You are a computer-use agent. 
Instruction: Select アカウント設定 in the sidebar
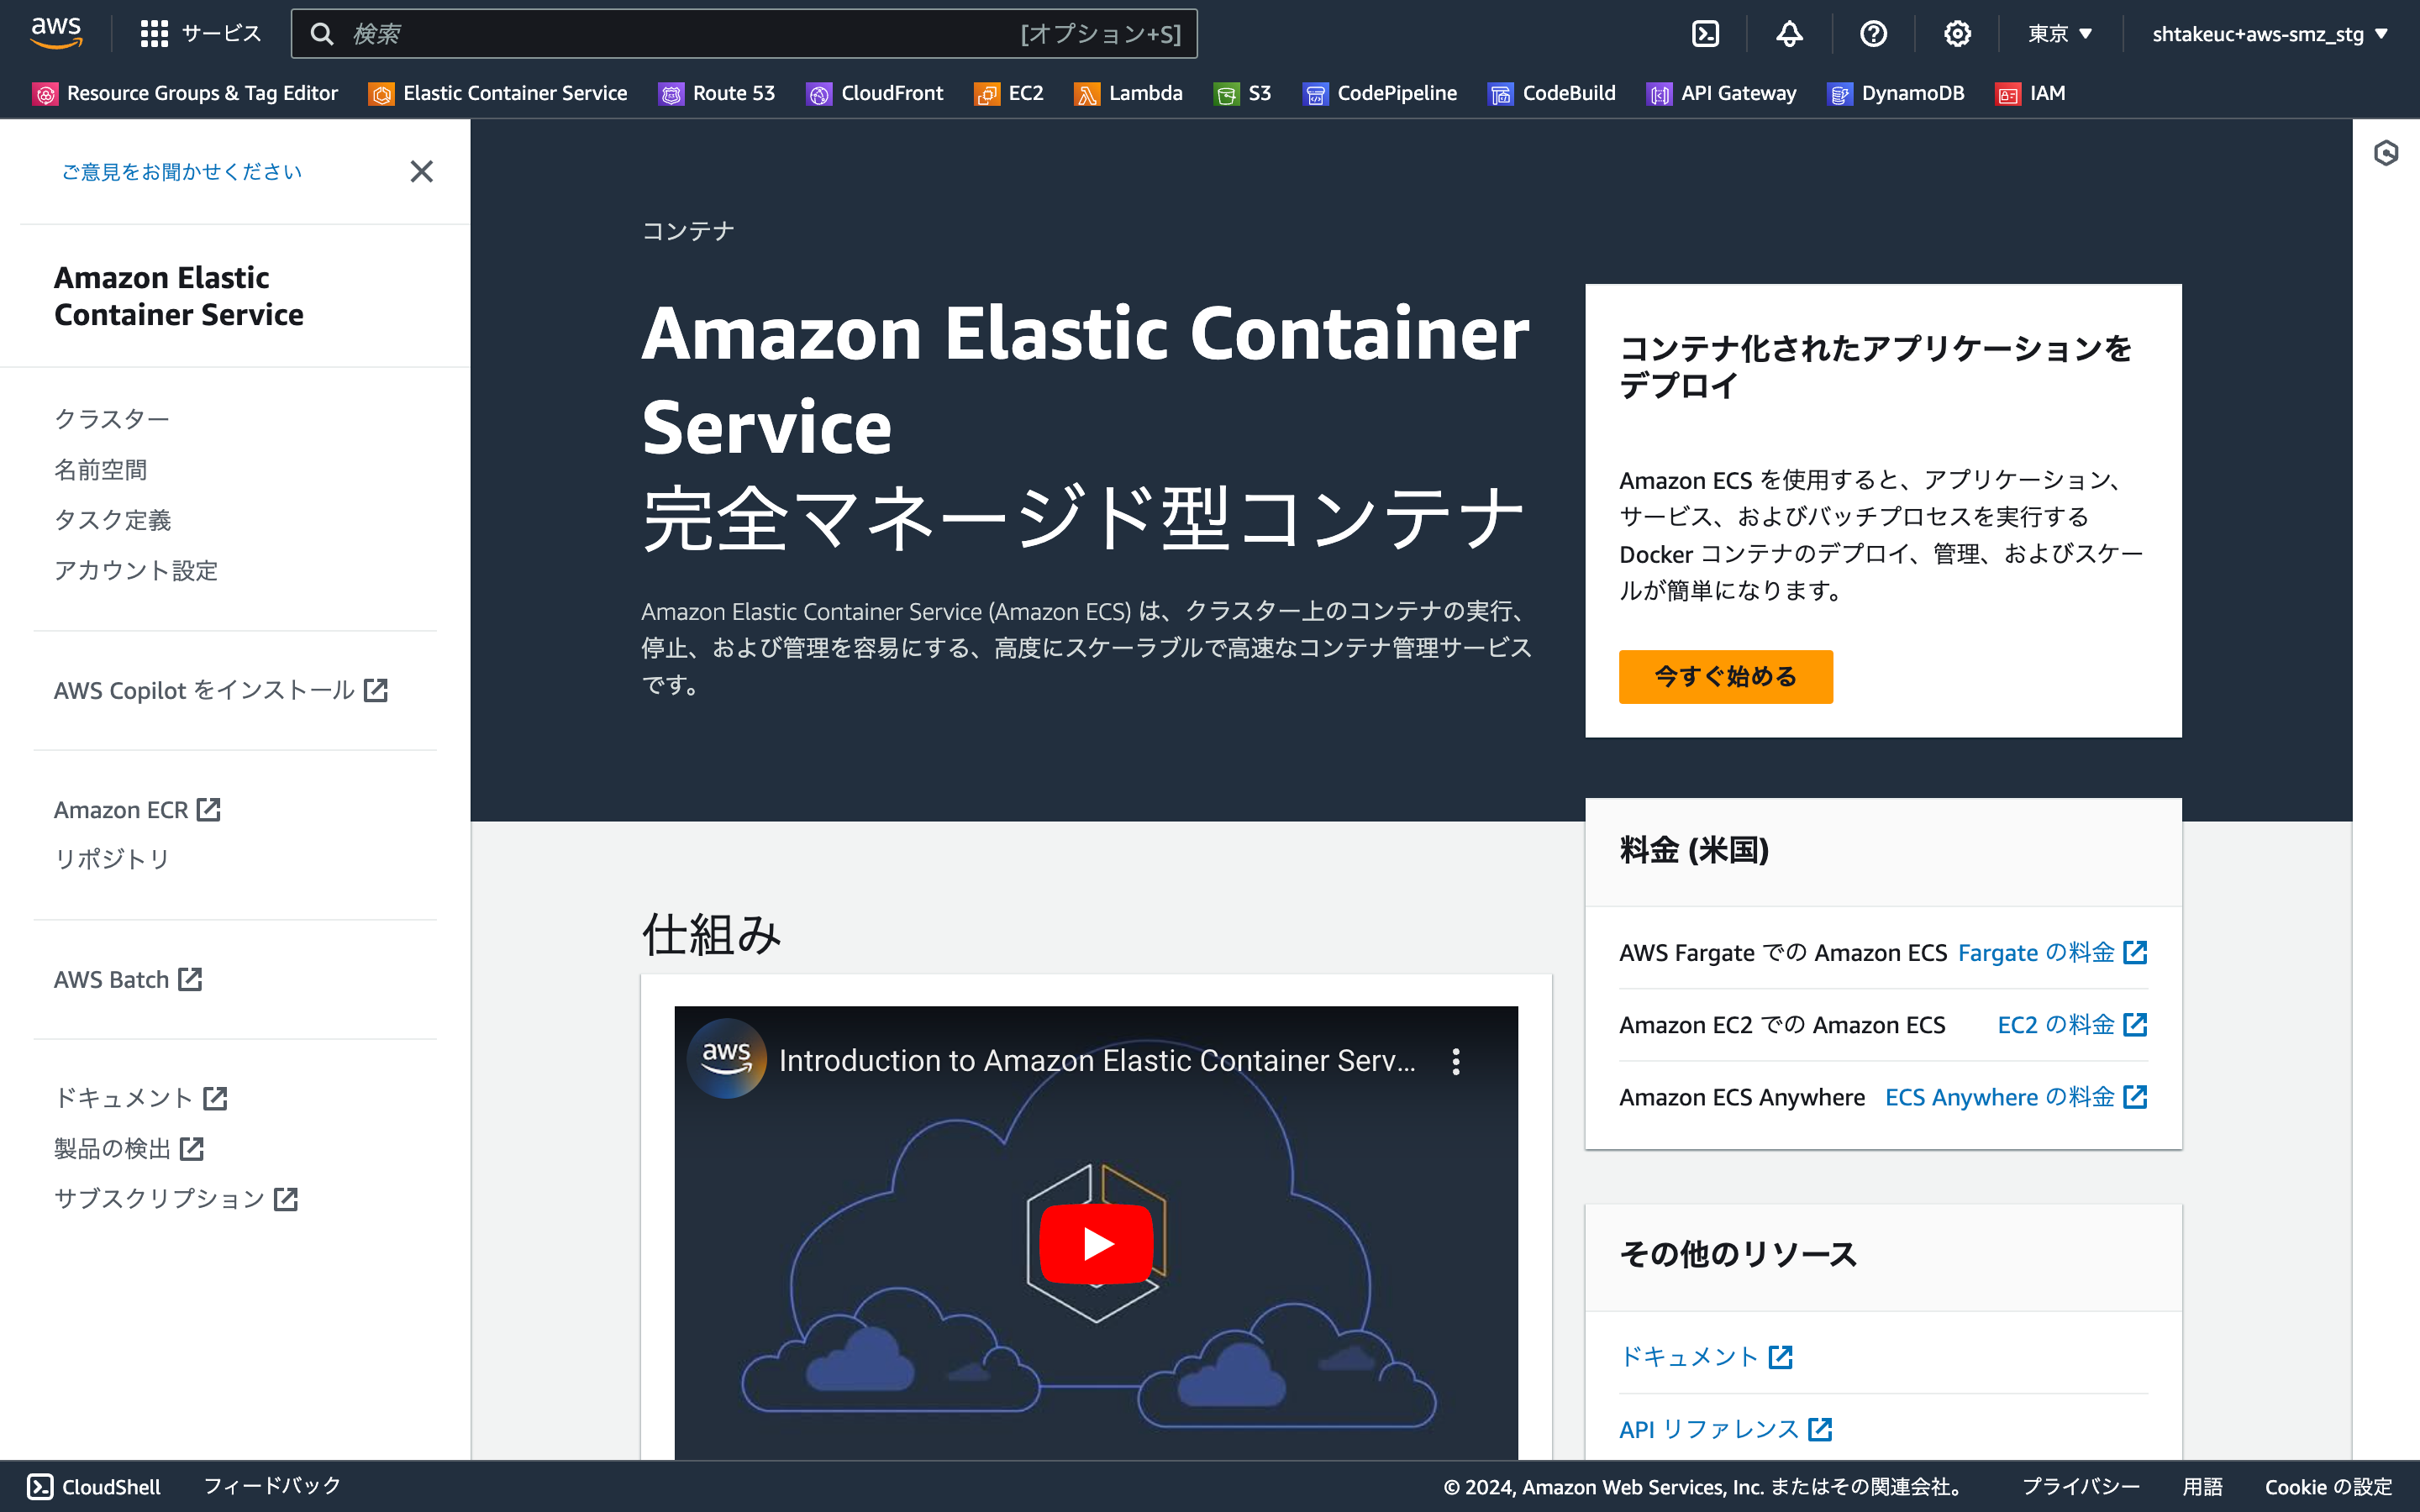[x=136, y=570]
